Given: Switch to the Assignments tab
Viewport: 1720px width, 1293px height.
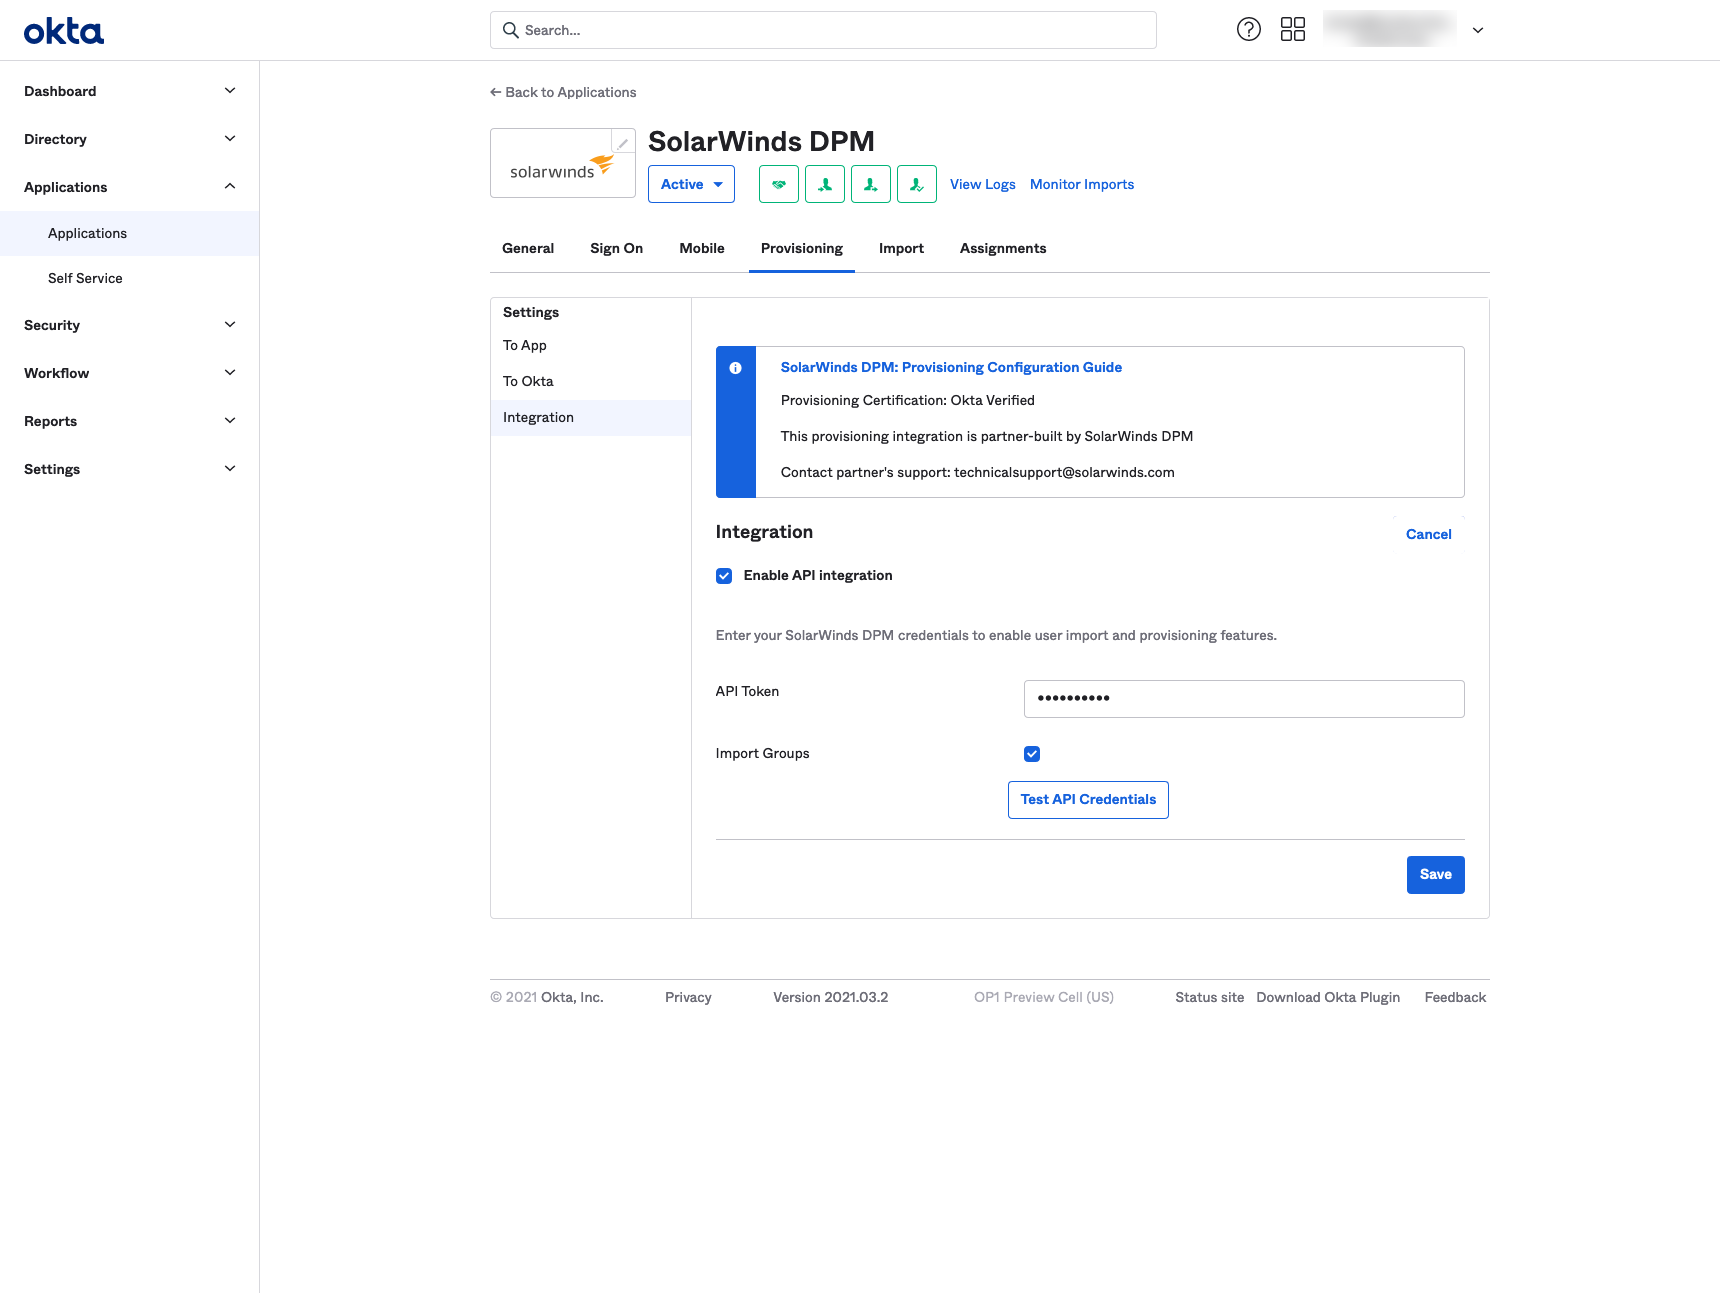Looking at the screenshot, I should [x=1003, y=248].
